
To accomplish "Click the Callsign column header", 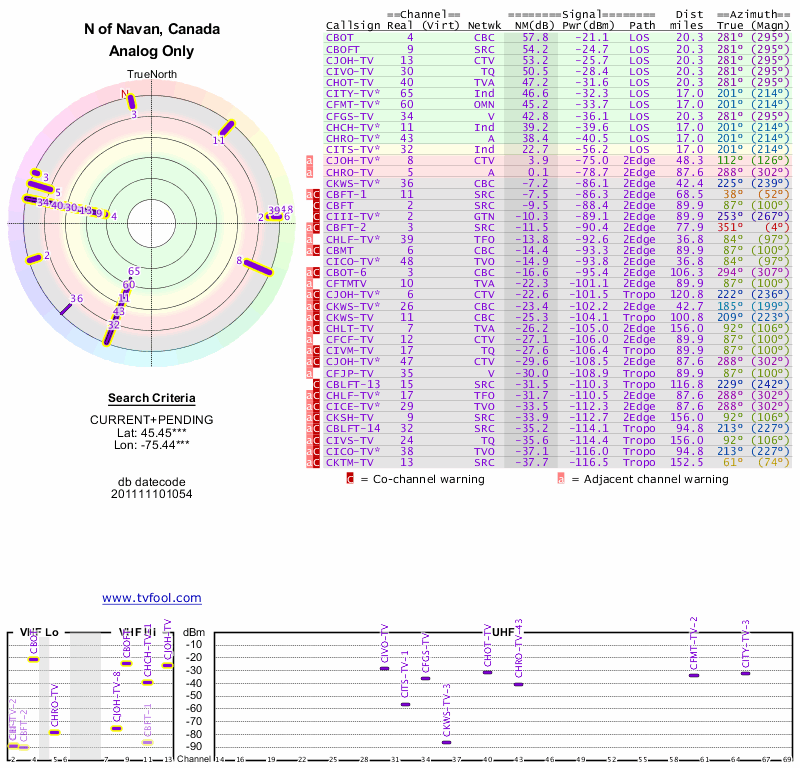I will [352, 25].
